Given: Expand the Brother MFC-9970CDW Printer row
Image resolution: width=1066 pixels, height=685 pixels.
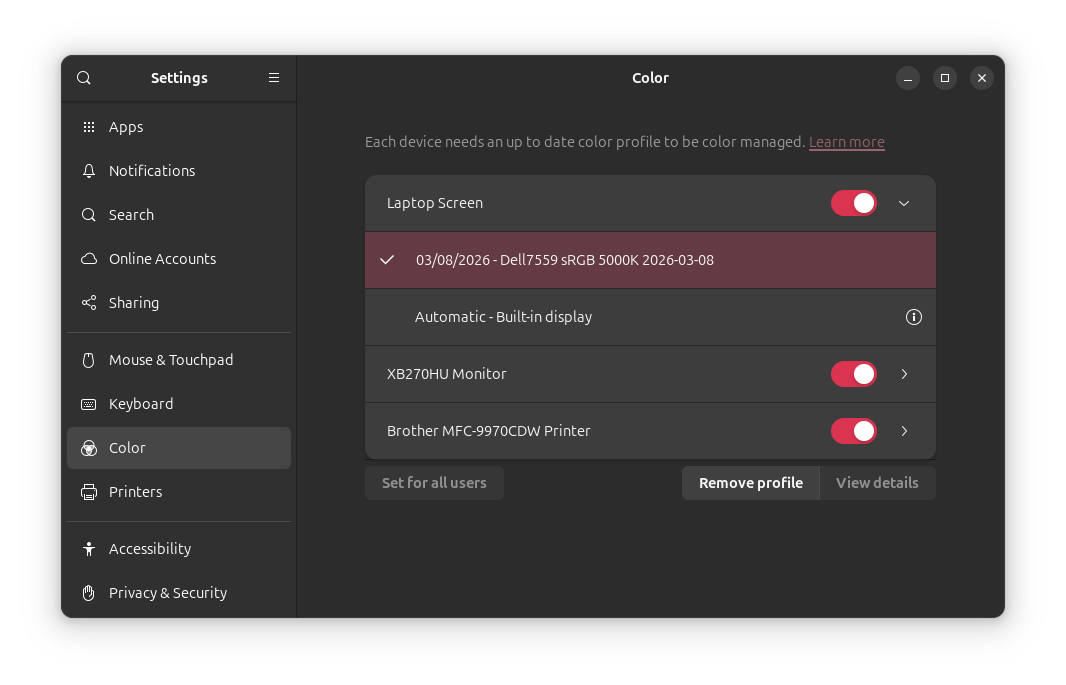Looking at the screenshot, I should pos(904,431).
